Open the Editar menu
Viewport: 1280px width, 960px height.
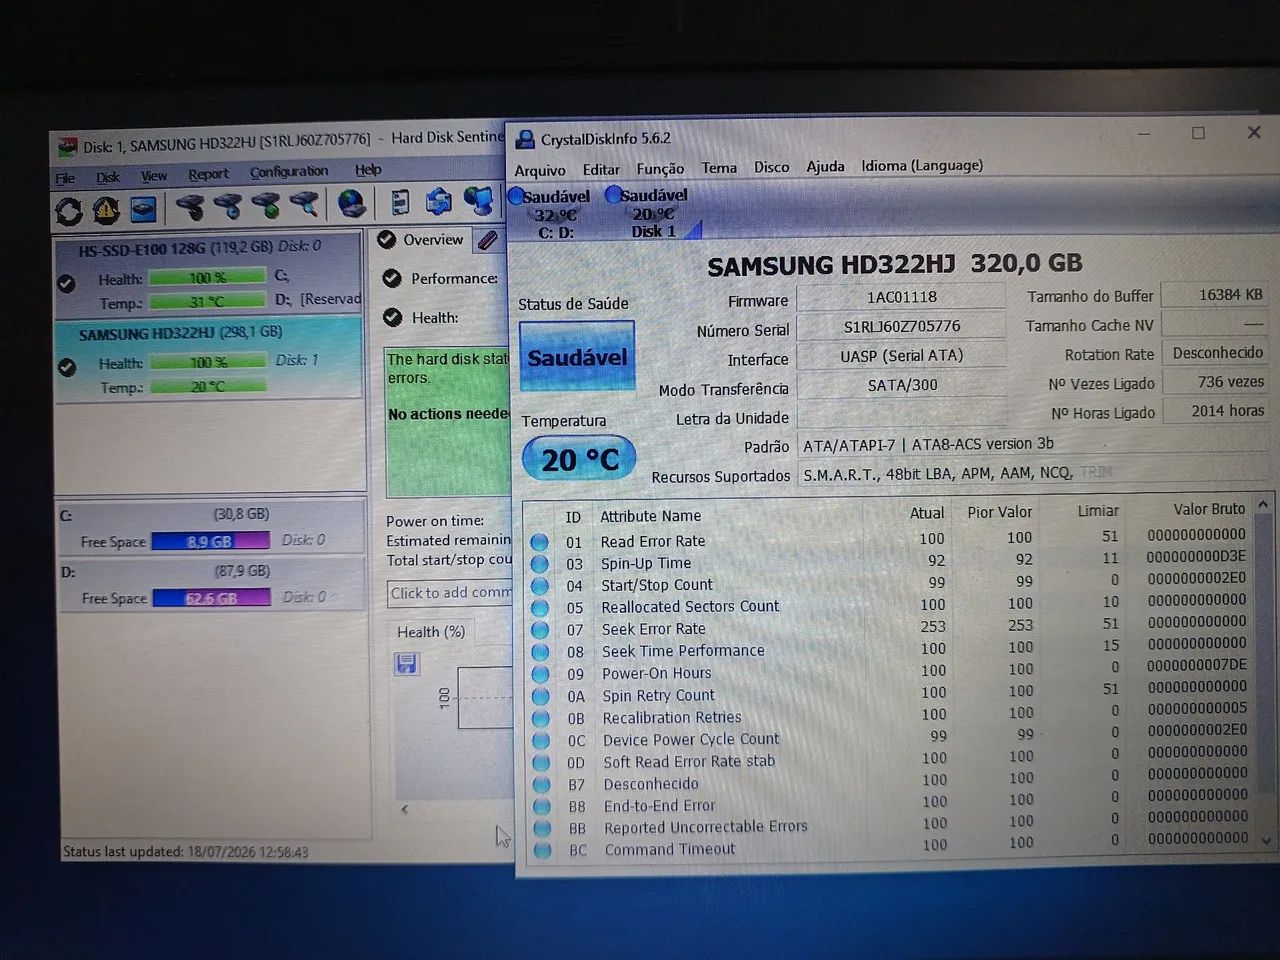[x=601, y=169]
